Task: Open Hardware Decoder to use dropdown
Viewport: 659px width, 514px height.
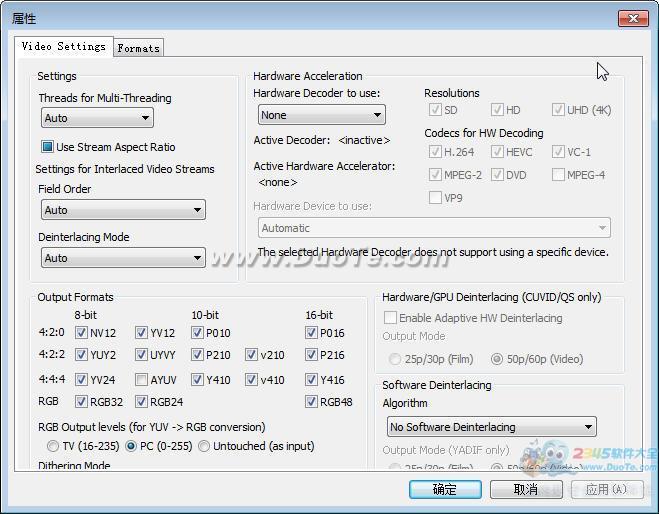Action: 322,115
